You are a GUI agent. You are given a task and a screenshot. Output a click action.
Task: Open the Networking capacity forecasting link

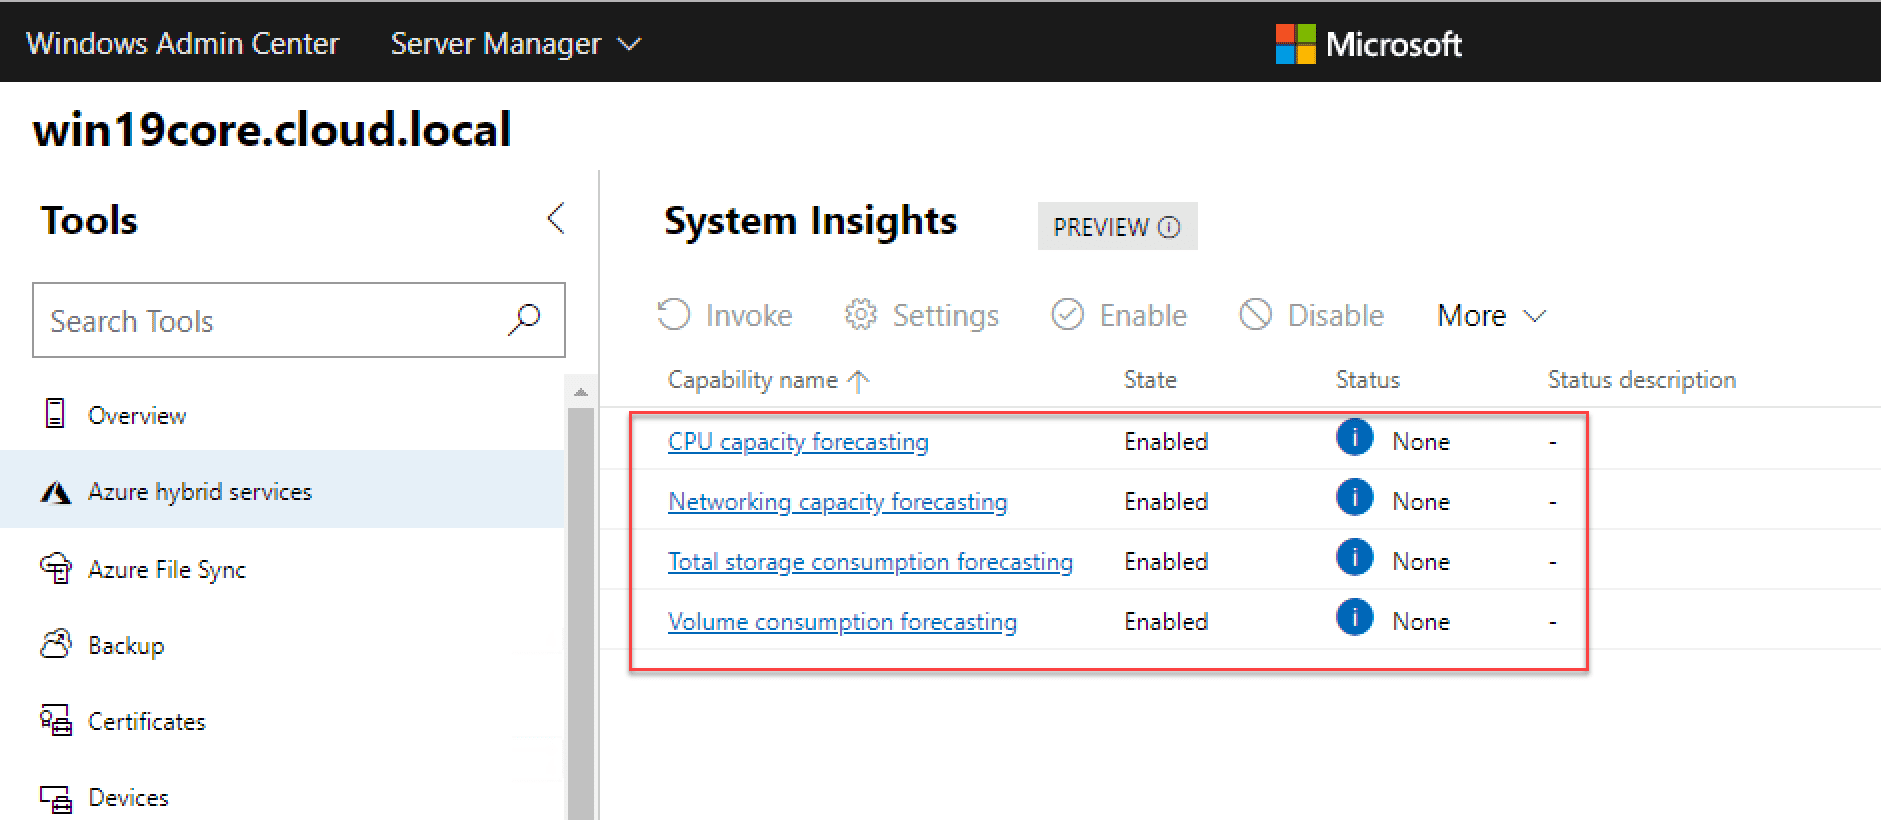click(837, 502)
